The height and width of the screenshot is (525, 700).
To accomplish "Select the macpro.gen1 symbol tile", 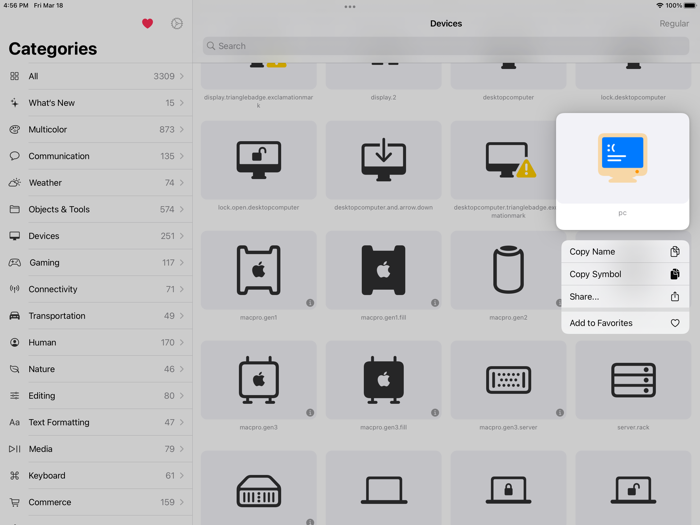I will [x=258, y=270].
